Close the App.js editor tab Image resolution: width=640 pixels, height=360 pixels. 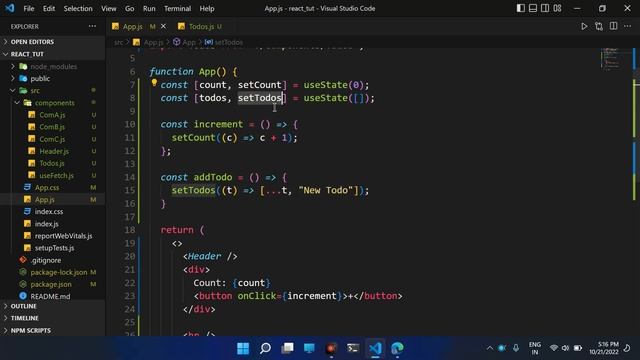(x=163, y=26)
